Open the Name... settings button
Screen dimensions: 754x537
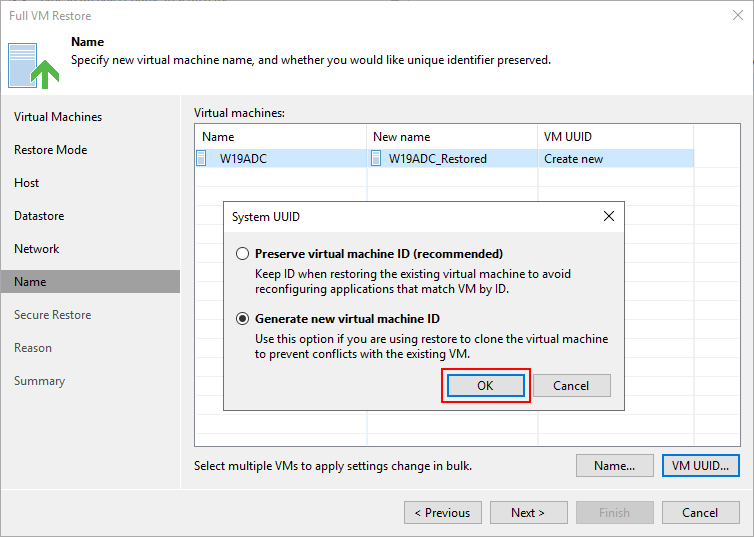click(615, 465)
